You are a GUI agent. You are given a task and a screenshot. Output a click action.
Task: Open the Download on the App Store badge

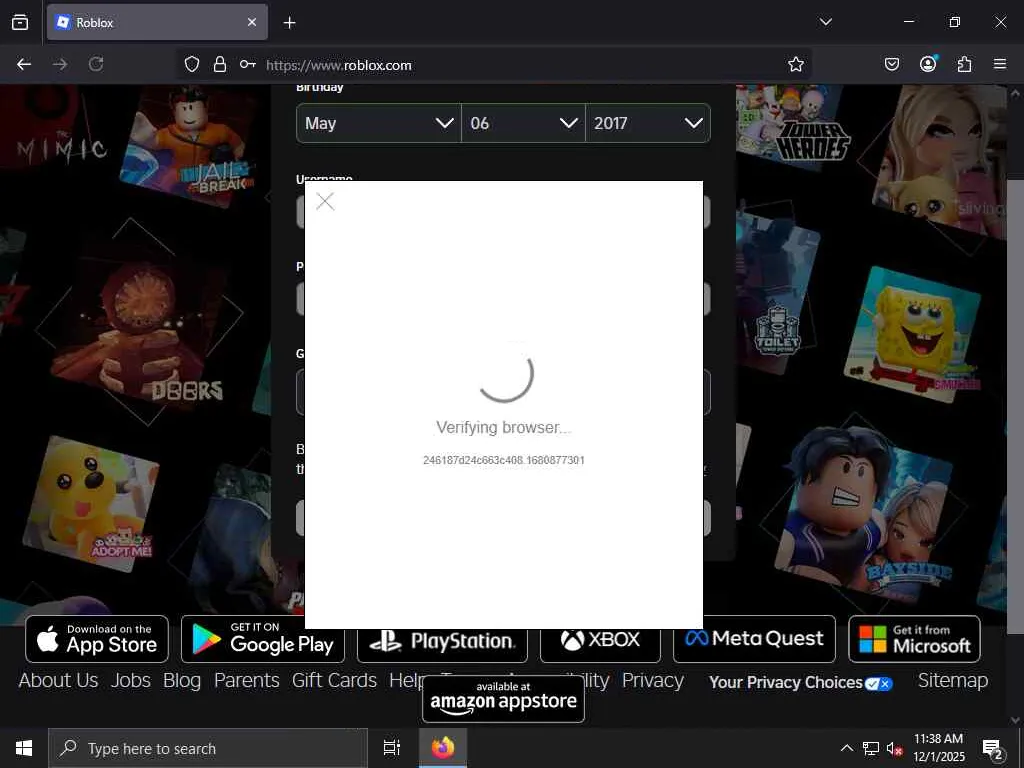tap(97, 639)
